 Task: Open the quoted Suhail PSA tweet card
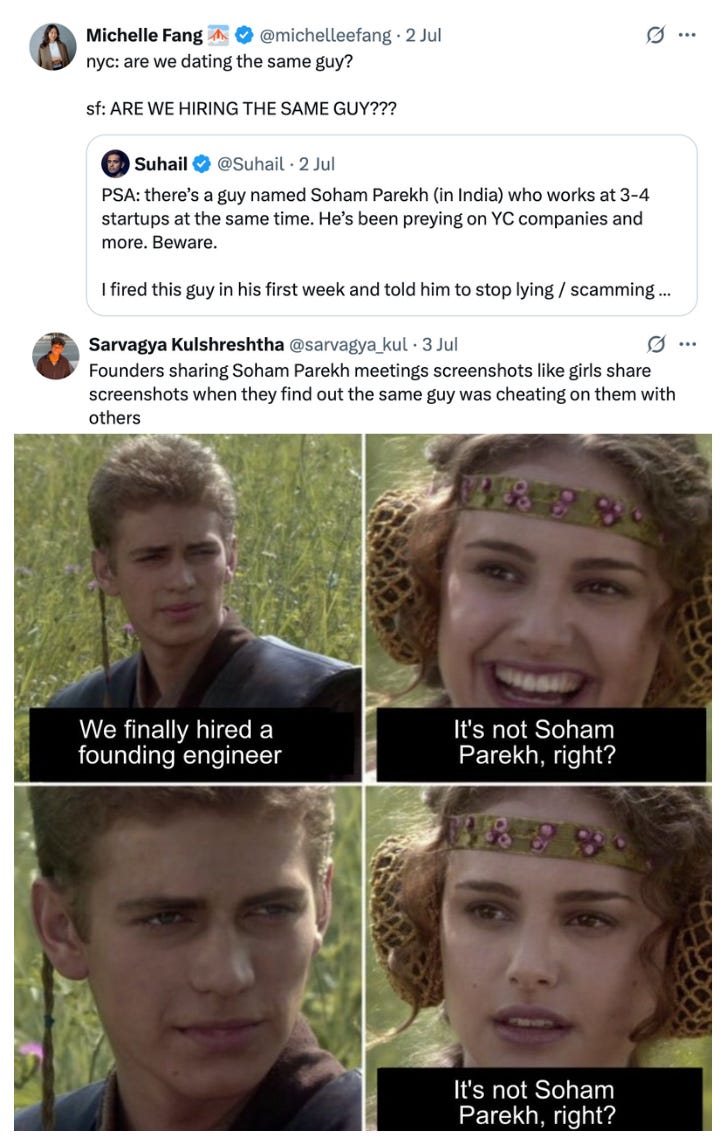click(x=392, y=225)
